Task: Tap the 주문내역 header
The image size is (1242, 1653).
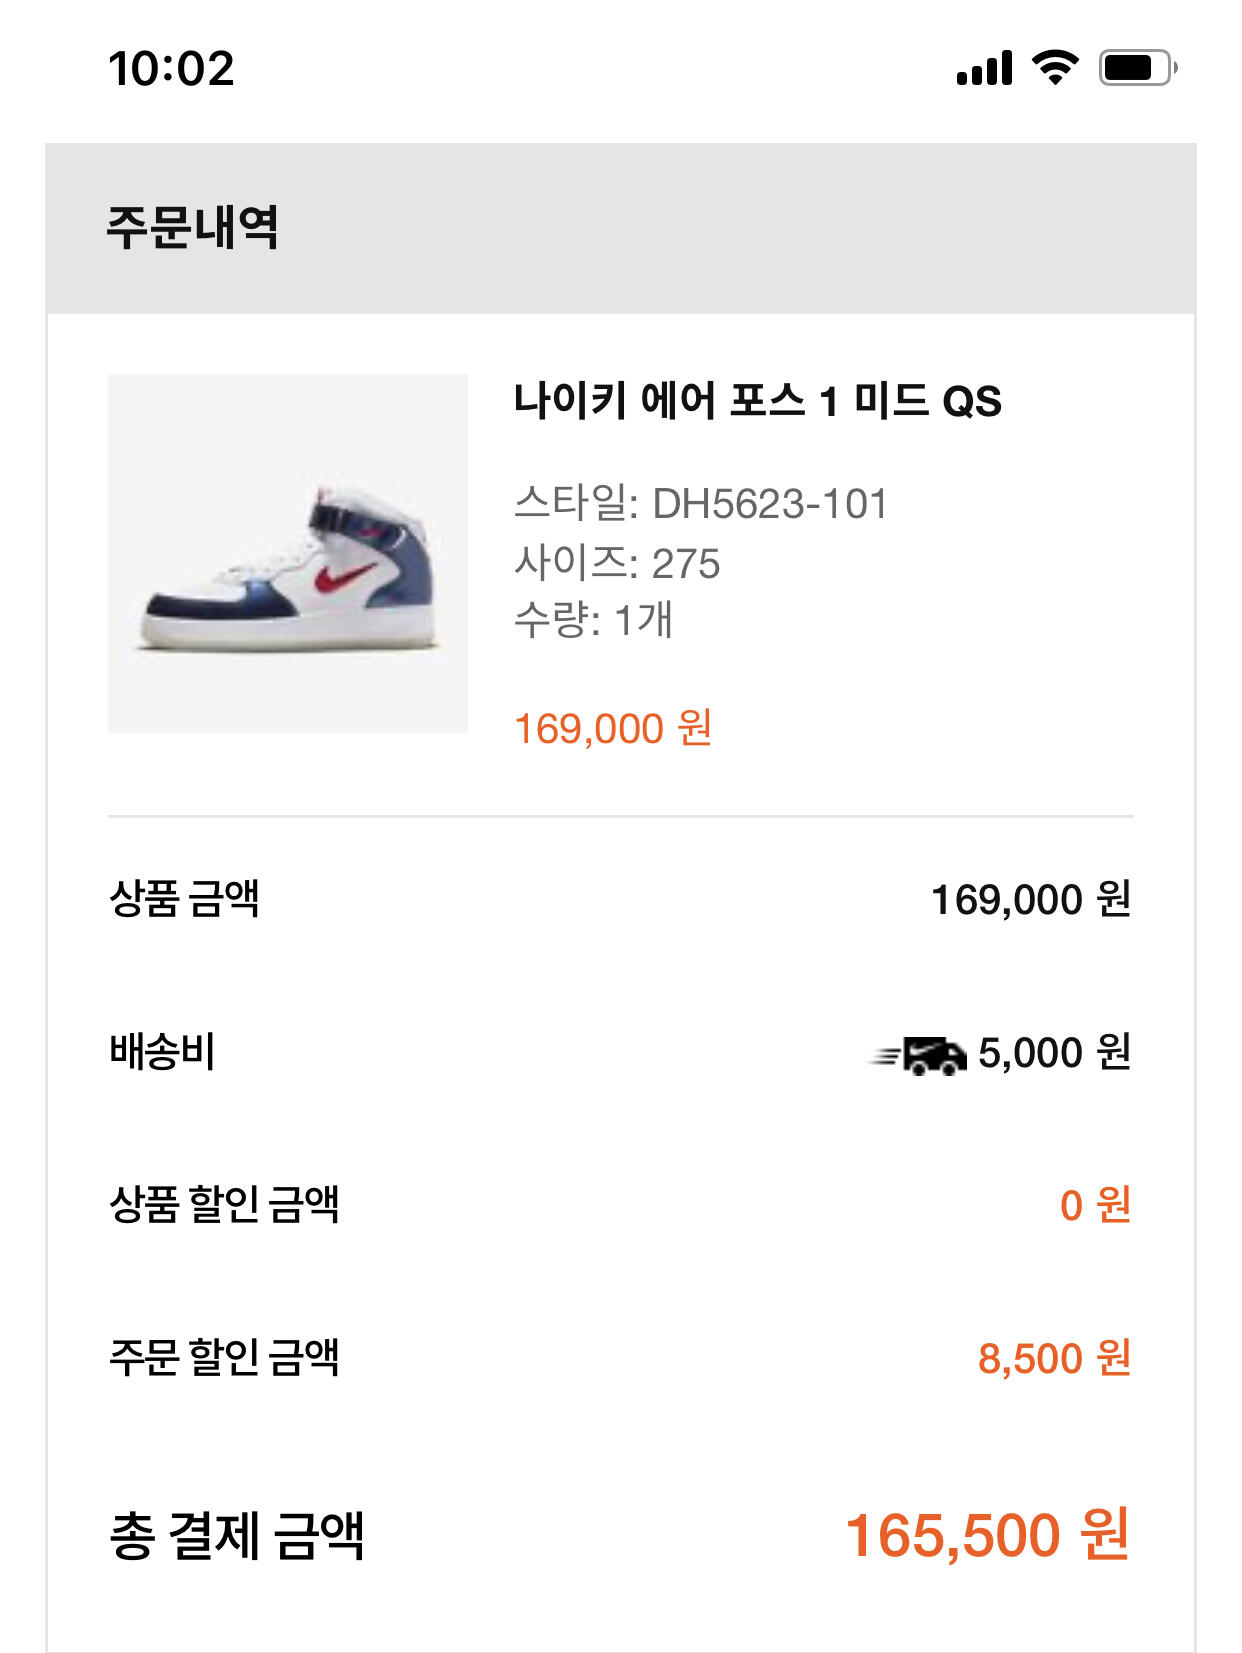Action: tap(192, 227)
